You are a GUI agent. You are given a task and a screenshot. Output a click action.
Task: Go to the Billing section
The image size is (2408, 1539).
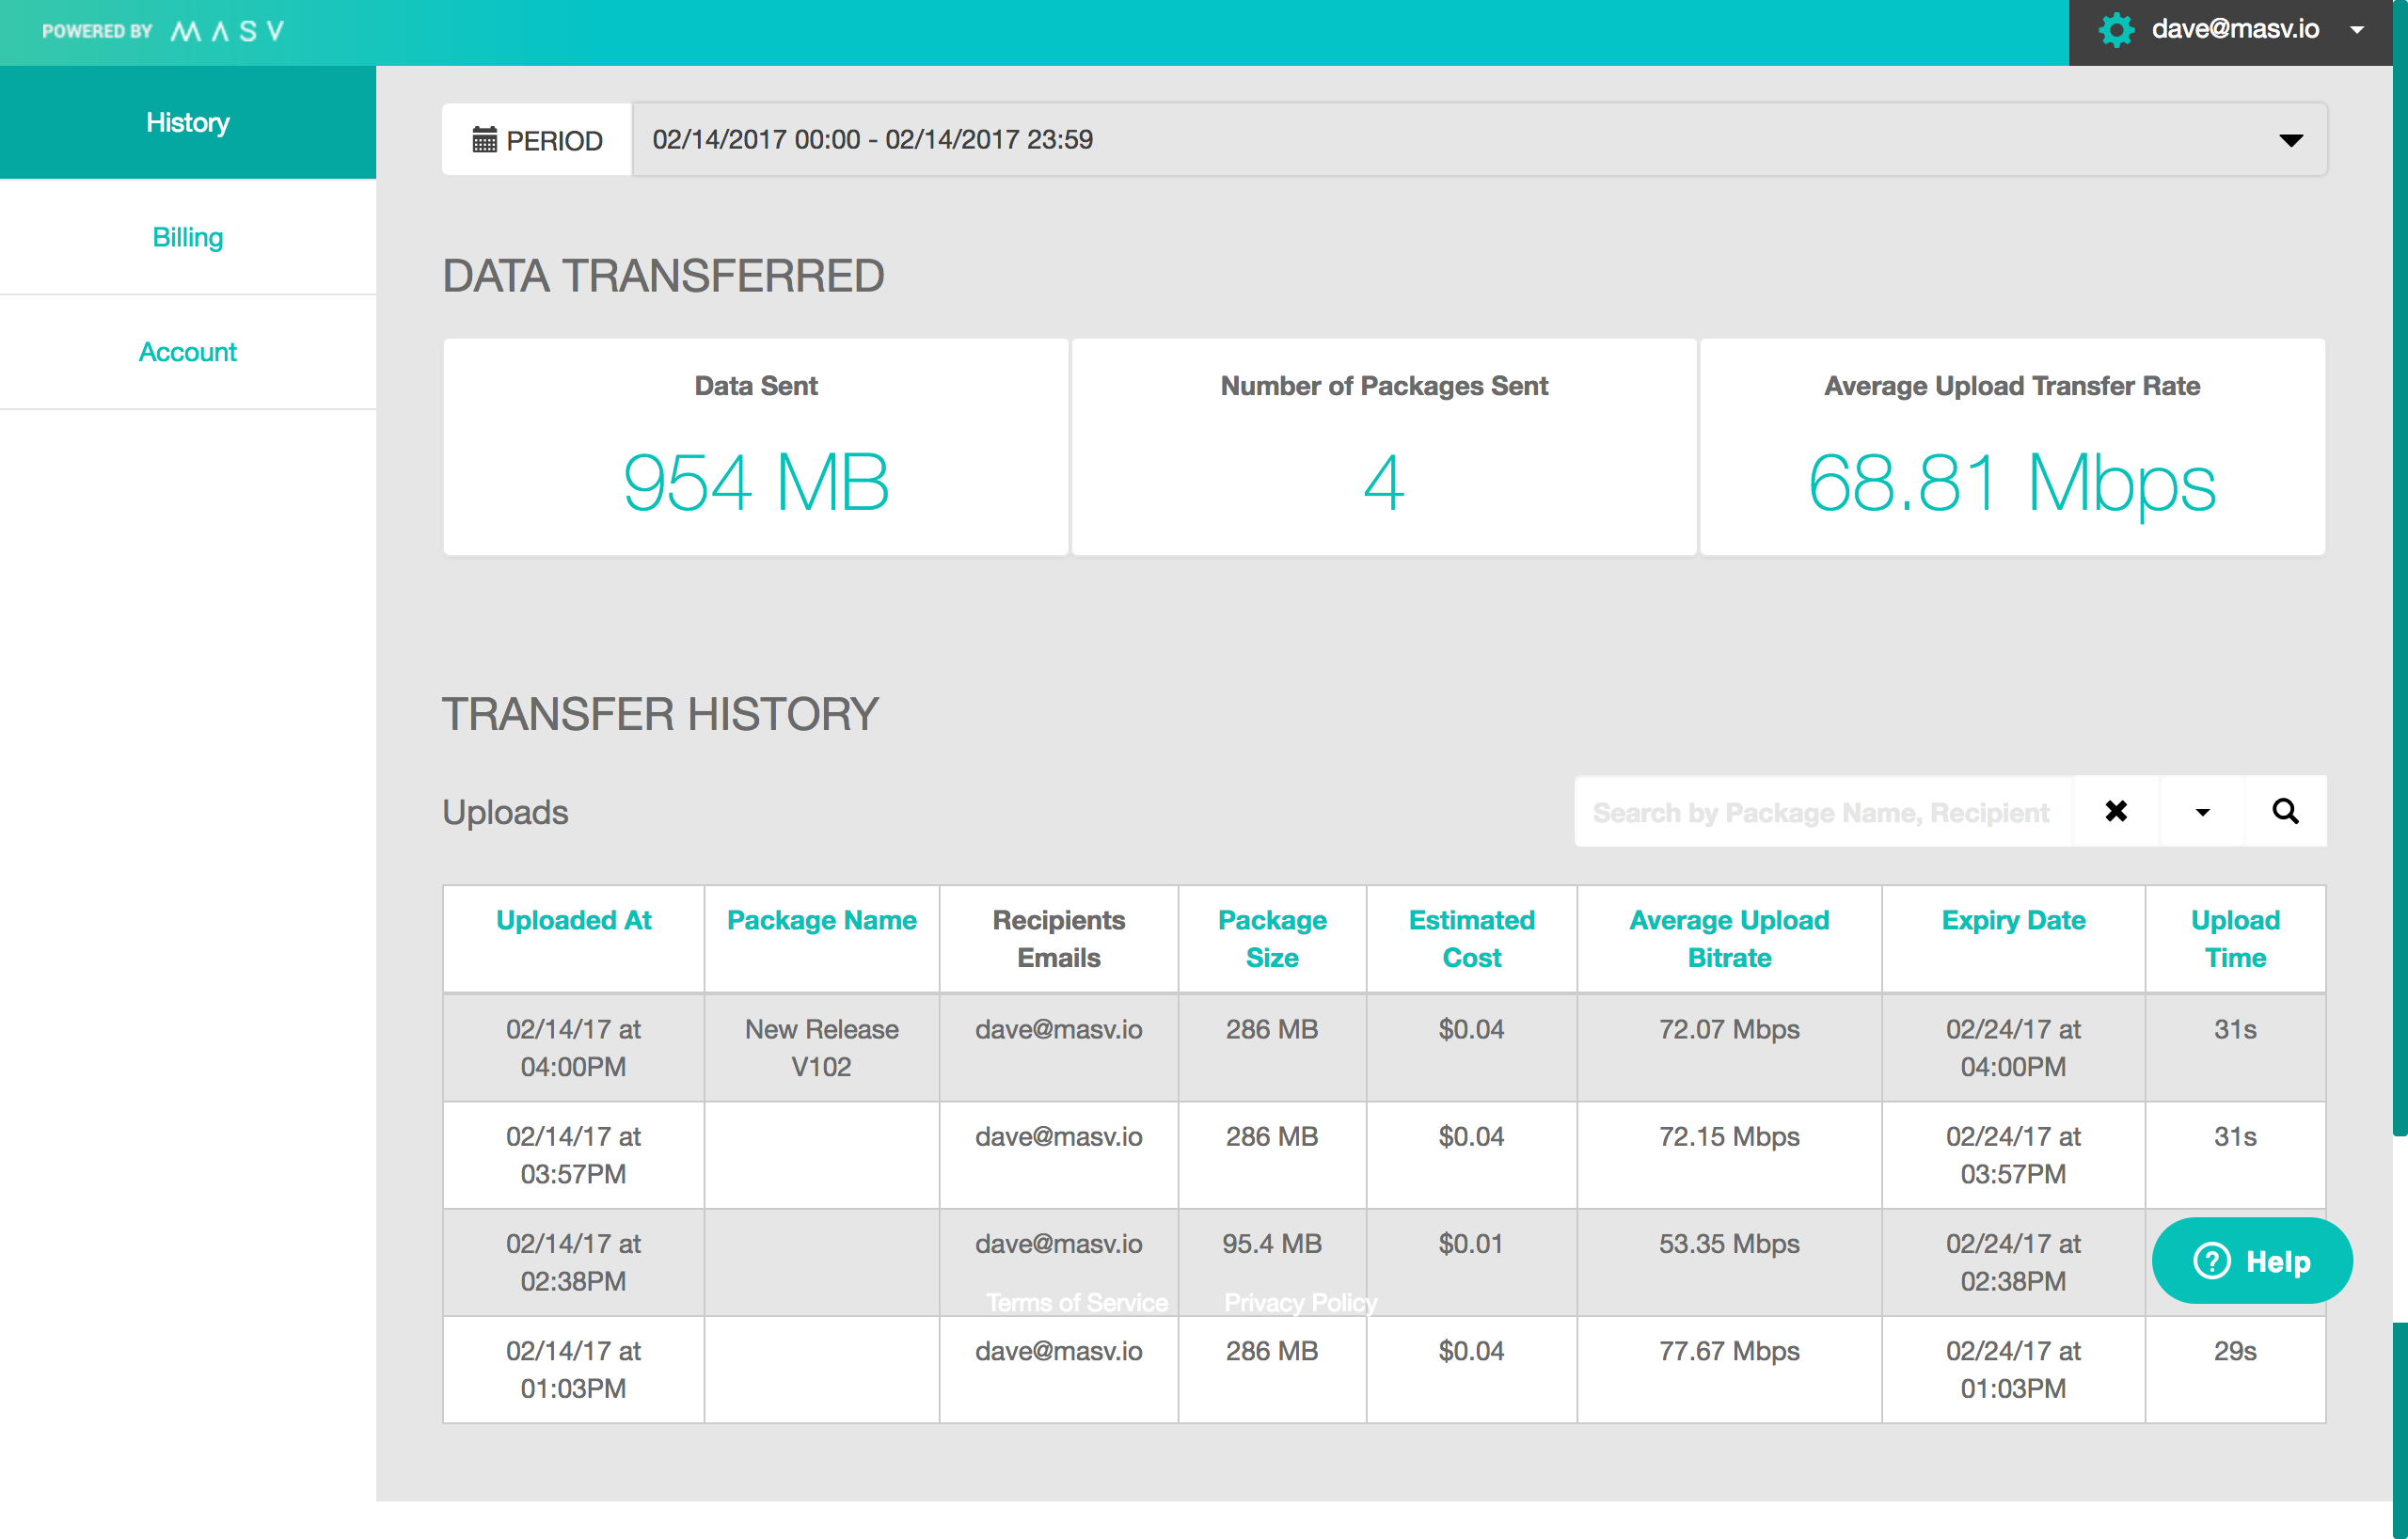point(188,237)
